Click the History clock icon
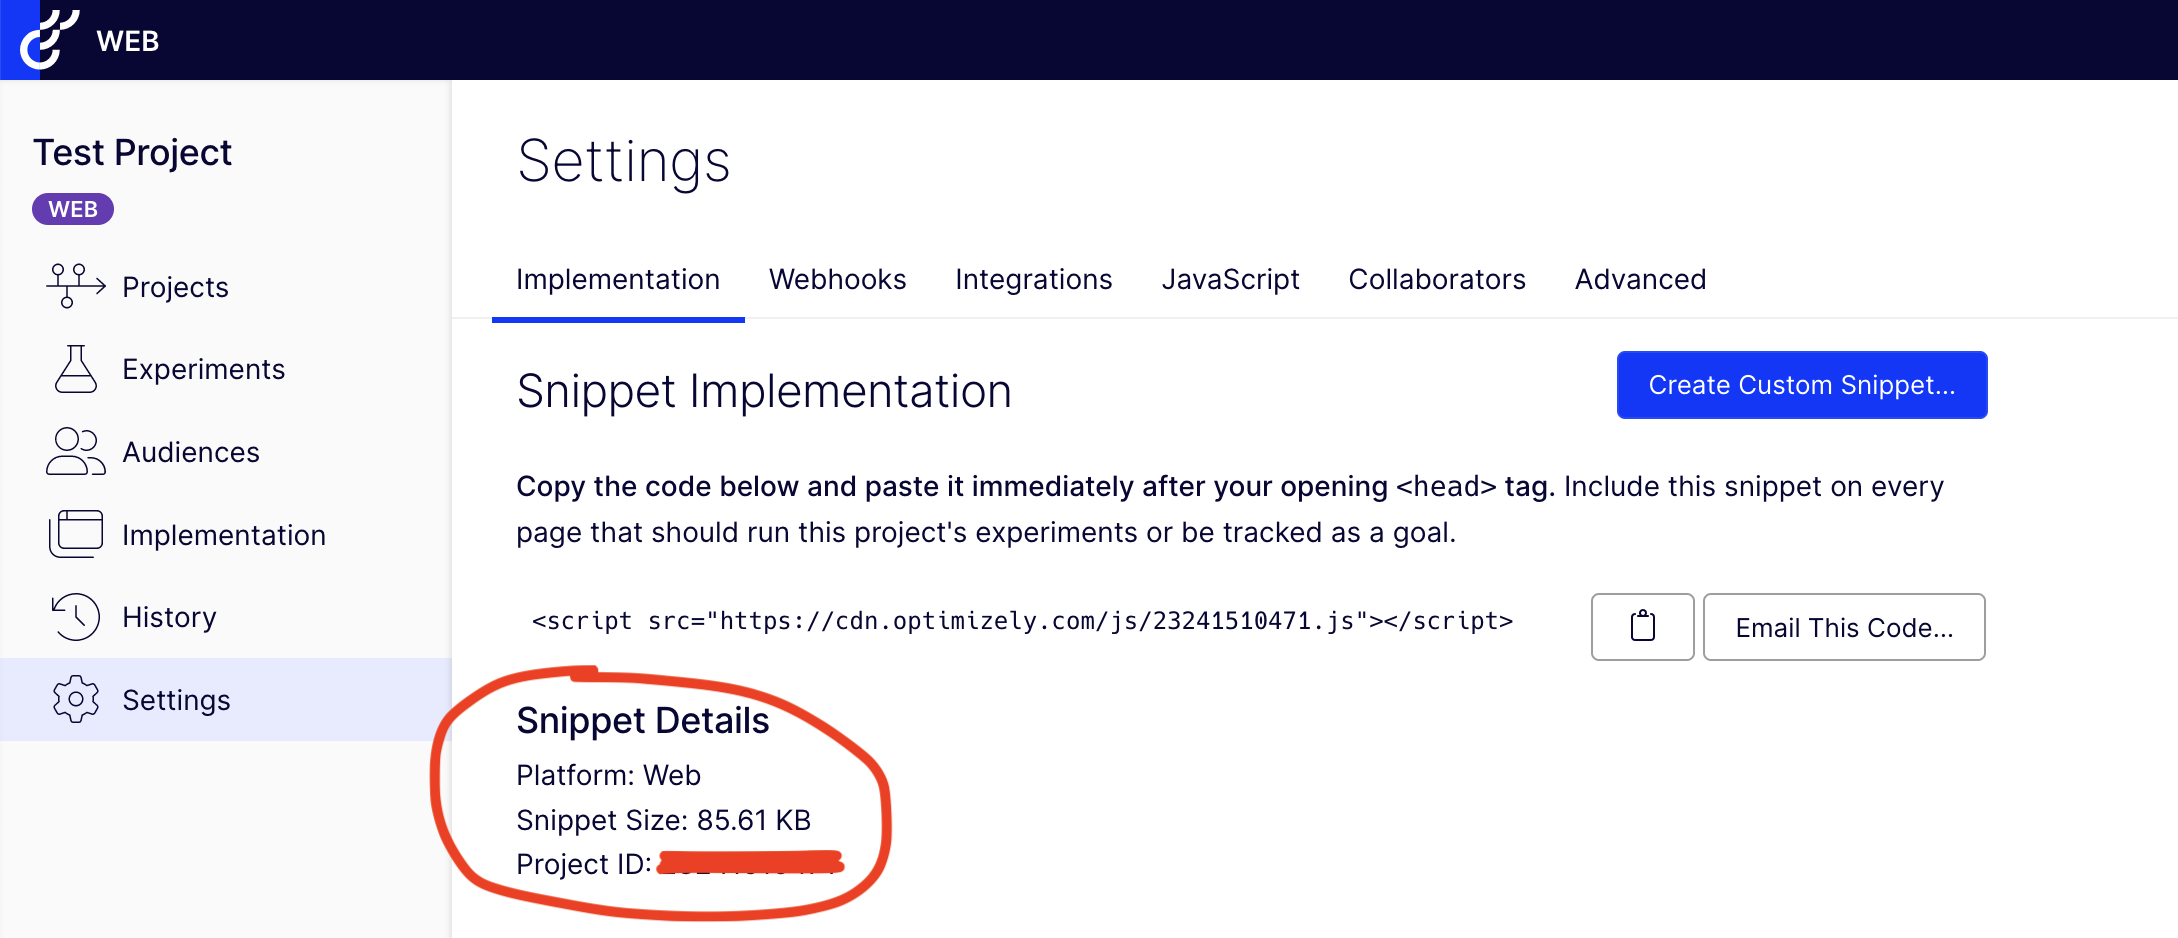2178x938 pixels. point(75,617)
